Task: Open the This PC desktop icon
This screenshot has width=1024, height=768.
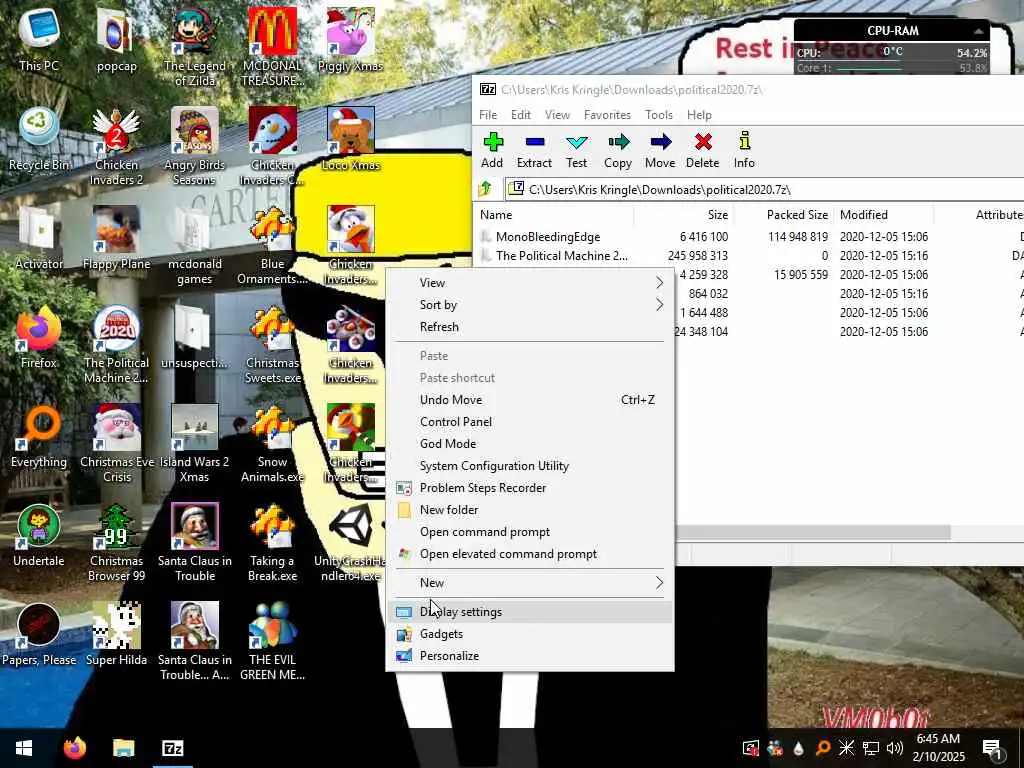Action: [39, 39]
